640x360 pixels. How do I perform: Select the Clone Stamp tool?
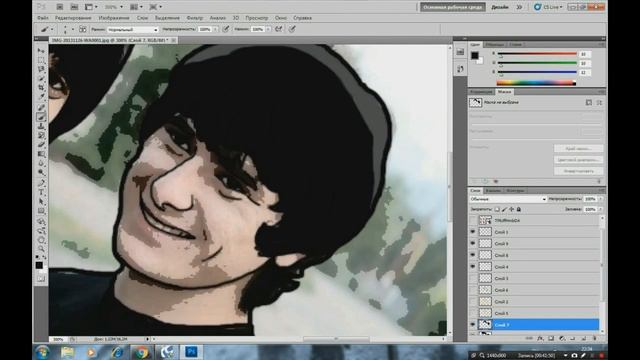(x=41, y=126)
